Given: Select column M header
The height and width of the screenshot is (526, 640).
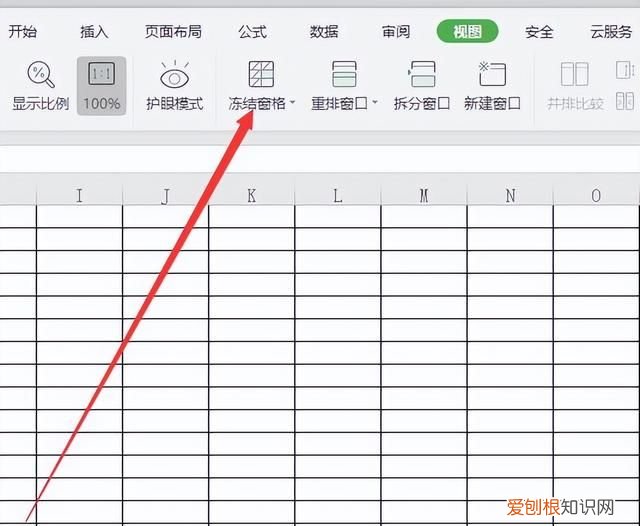Looking at the screenshot, I should click(424, 195).
